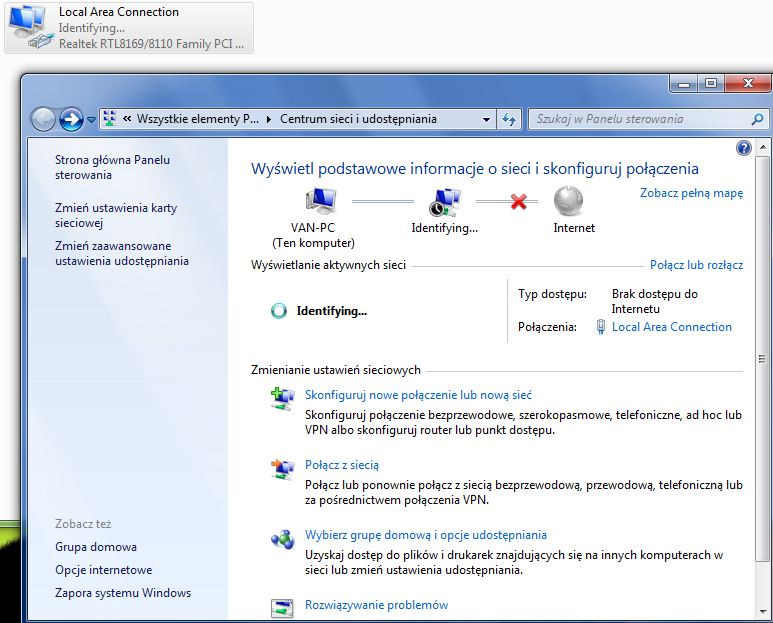Open Wybierz grupę domową i opcje udostępniania
773x623 pixels.
coord(425,535)
